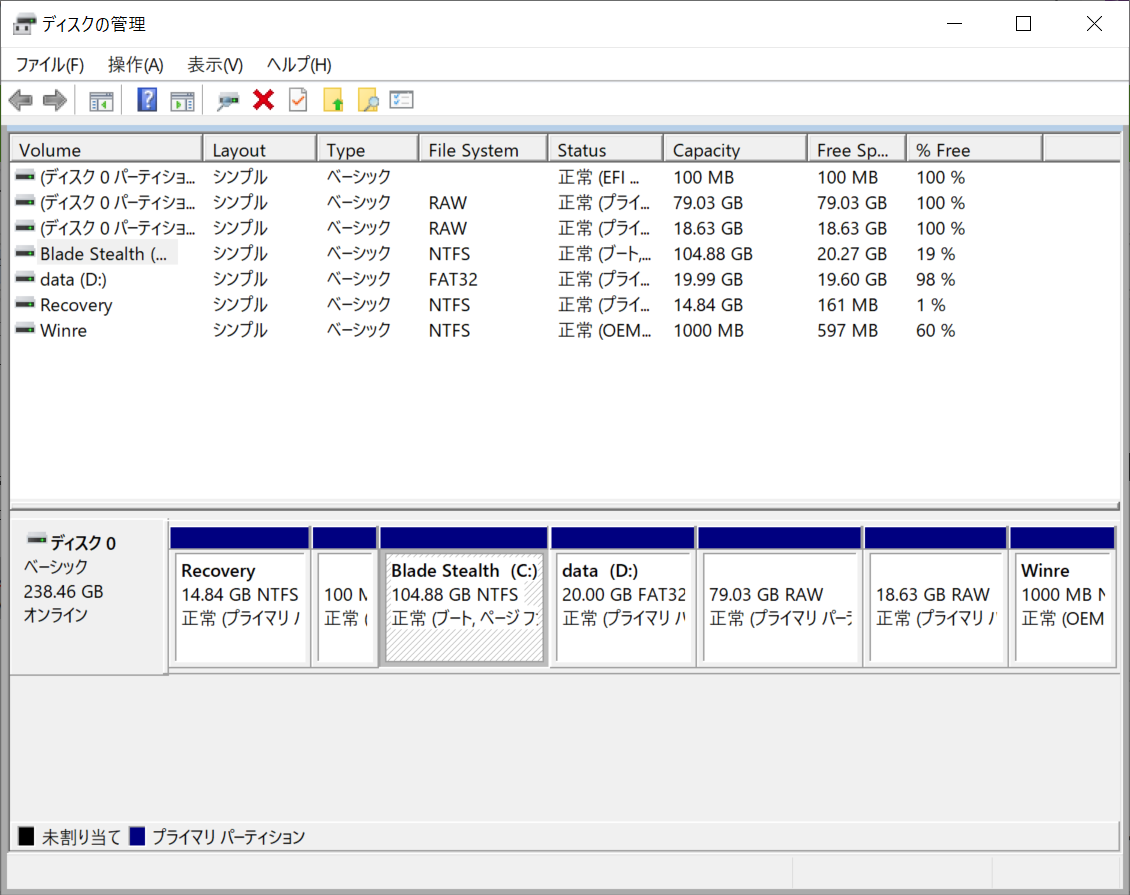Click the yellow folder with magnifier icon

click(x=368, y=99)
